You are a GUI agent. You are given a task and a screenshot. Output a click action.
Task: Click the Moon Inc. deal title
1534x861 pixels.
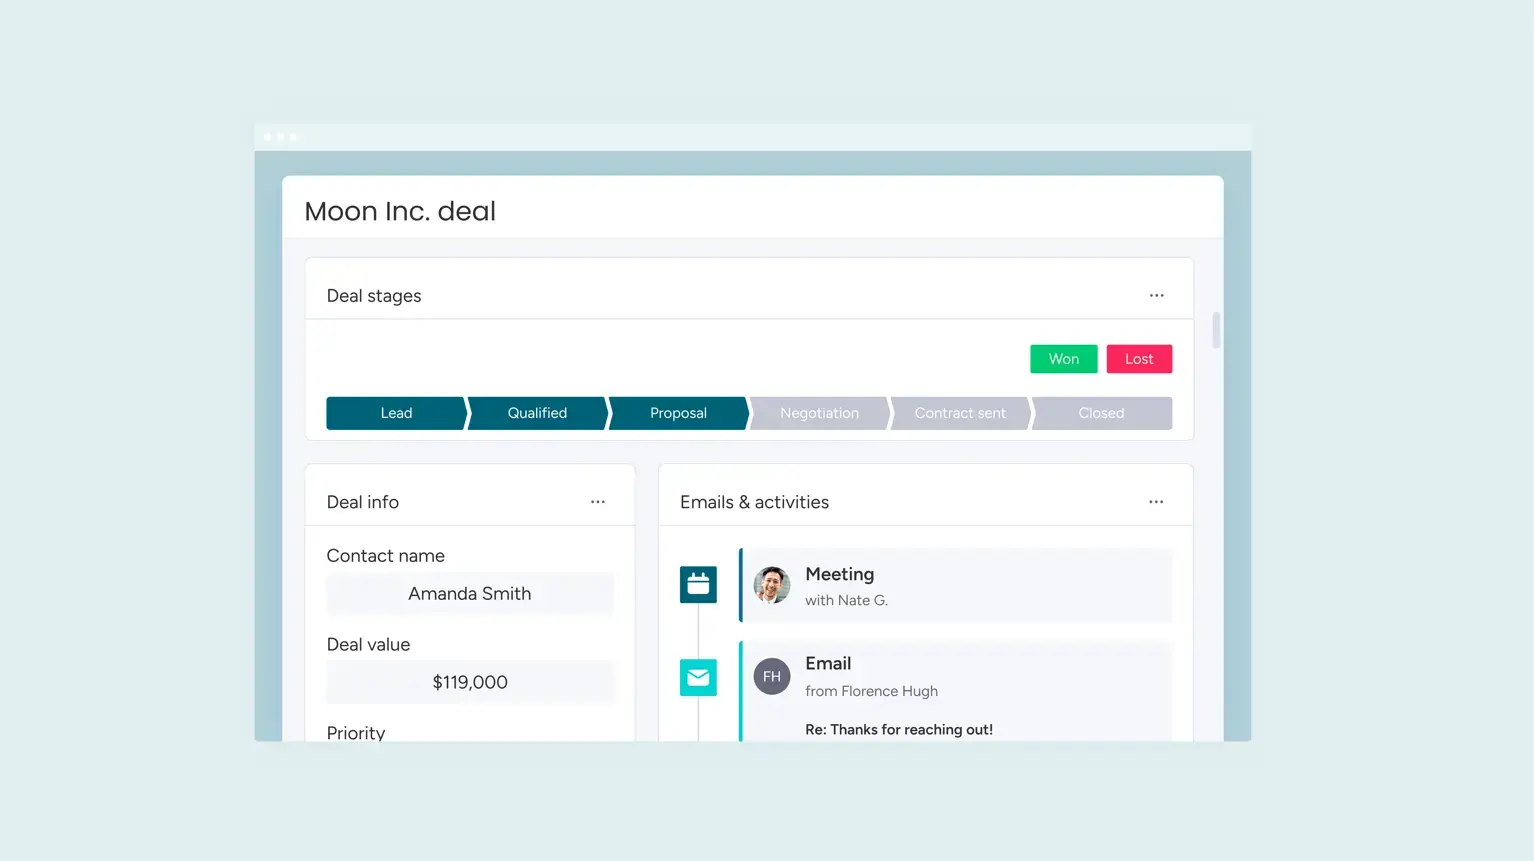point(400,211)
